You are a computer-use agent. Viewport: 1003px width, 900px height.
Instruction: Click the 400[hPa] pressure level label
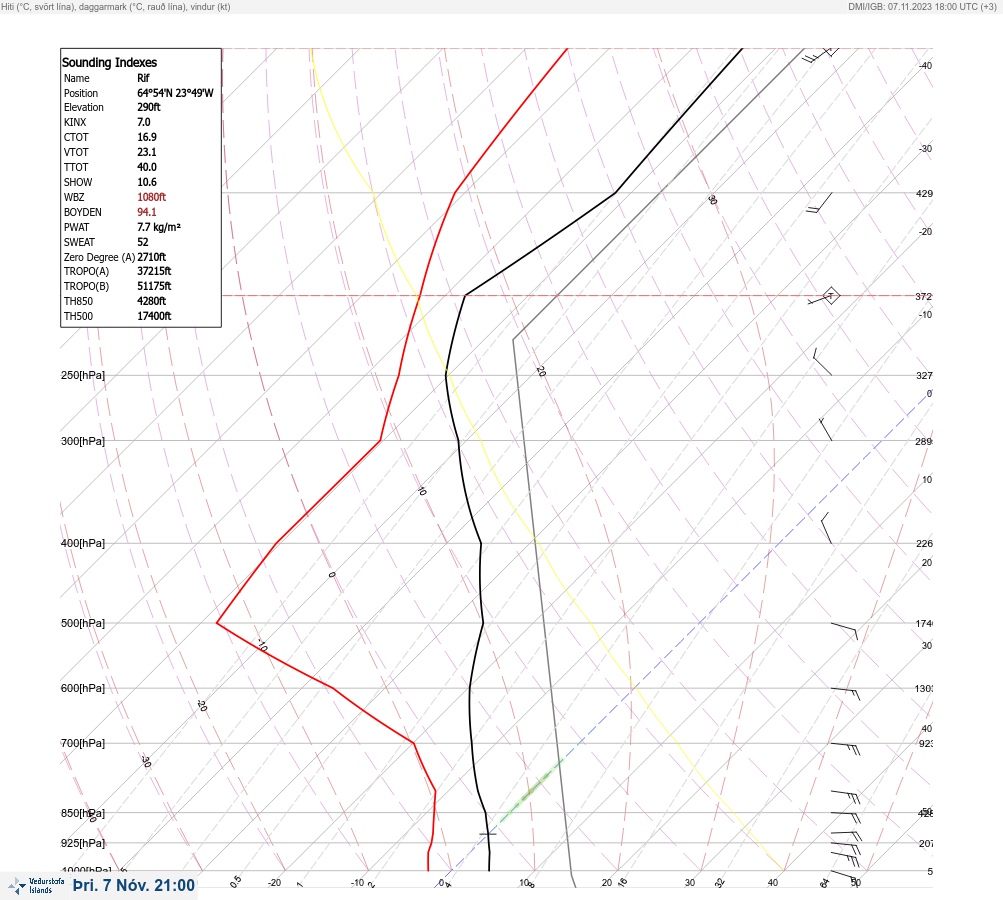click(x=83, y=543)
